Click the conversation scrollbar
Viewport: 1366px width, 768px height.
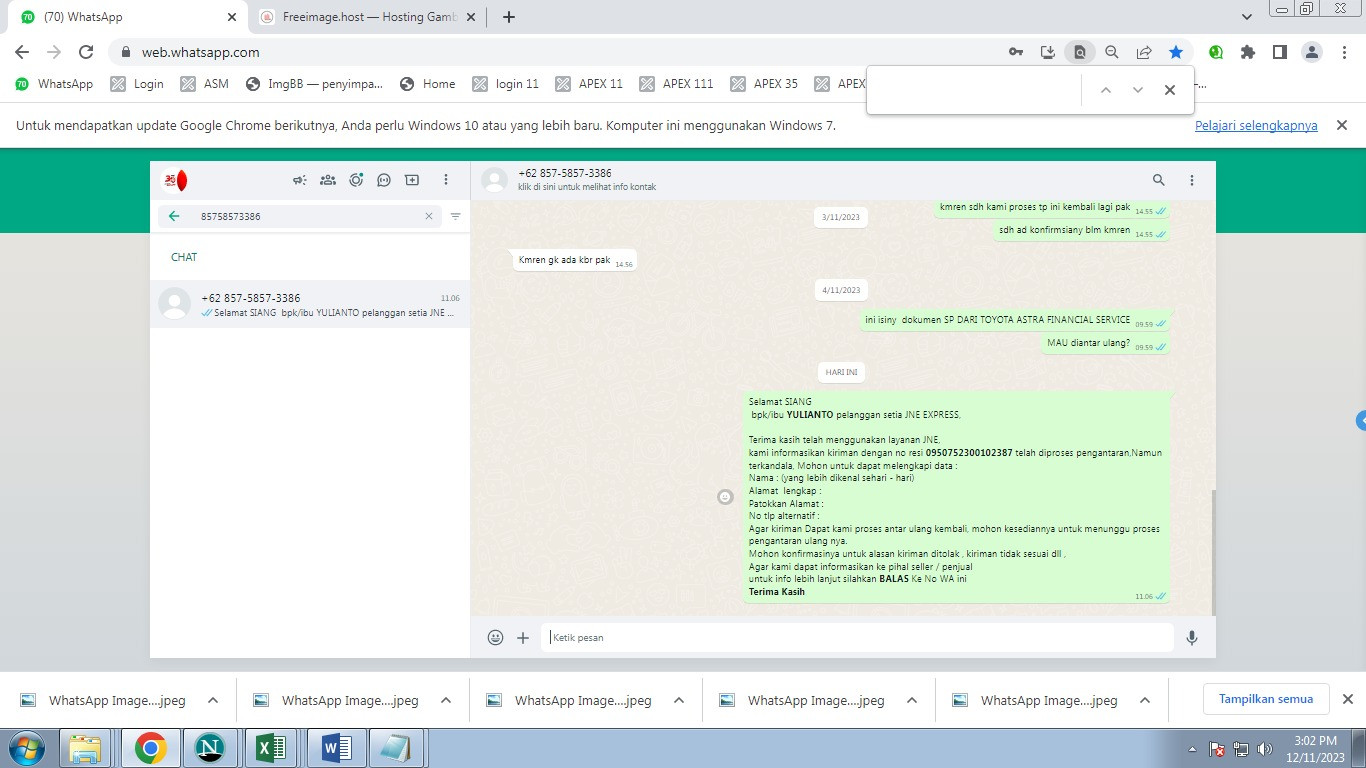pyautogui.click(x=1213, y=552)
